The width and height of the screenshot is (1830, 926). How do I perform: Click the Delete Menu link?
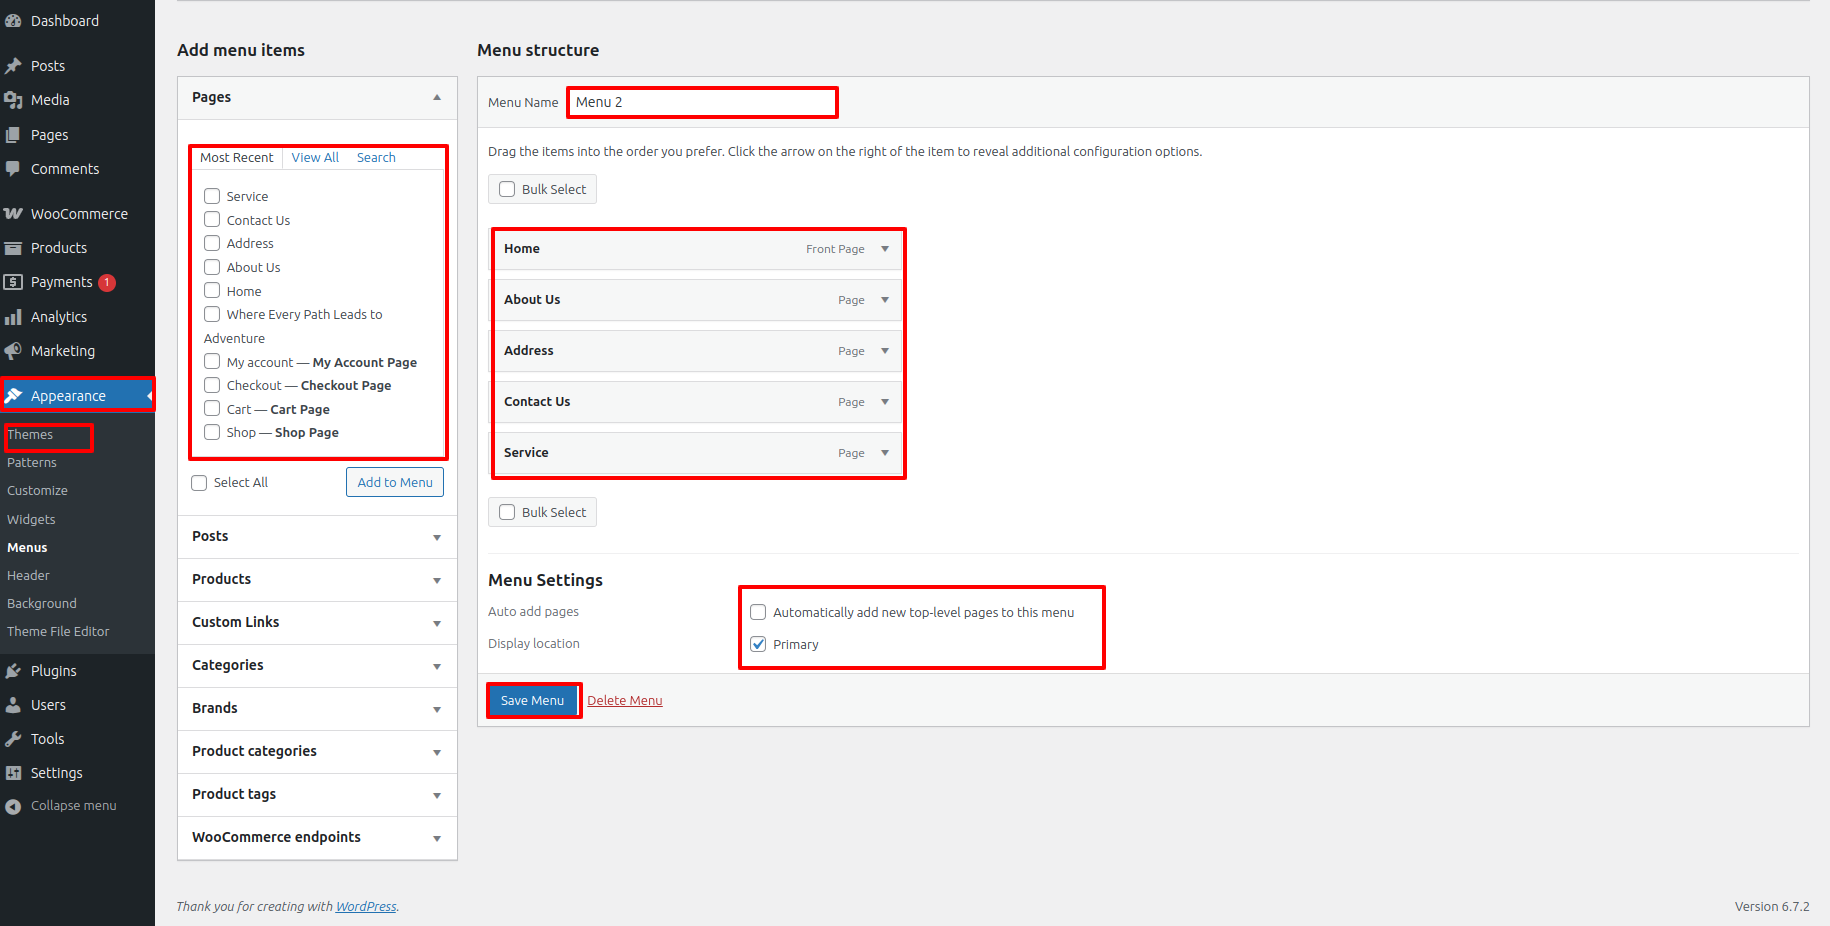tap(624, 701)
